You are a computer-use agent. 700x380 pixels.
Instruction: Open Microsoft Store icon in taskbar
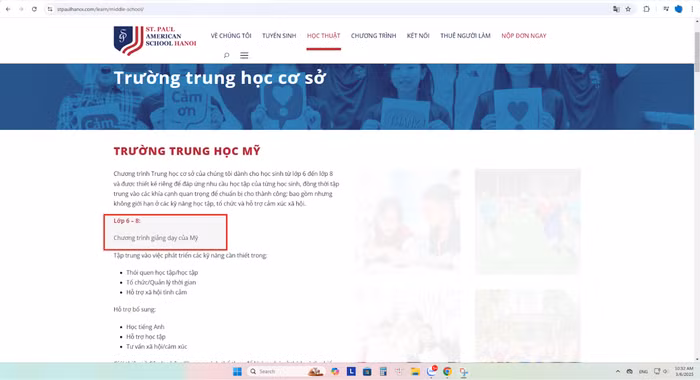click(x=367, y=372)
